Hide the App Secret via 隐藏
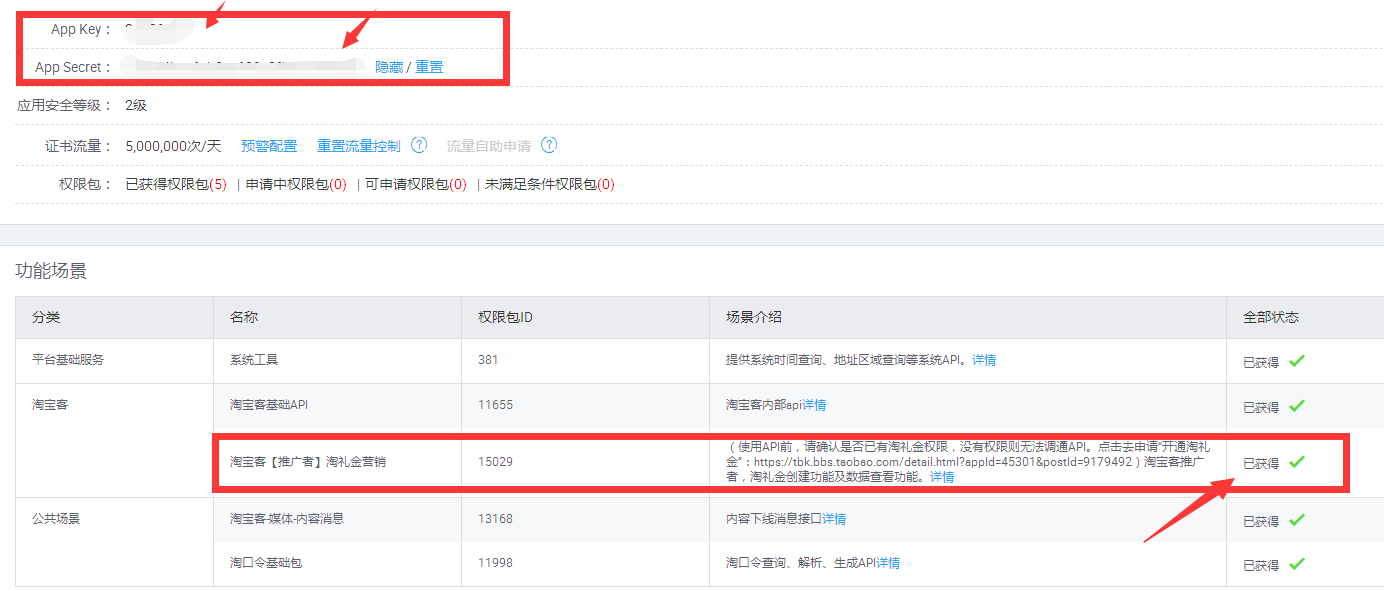 (389, 67)
